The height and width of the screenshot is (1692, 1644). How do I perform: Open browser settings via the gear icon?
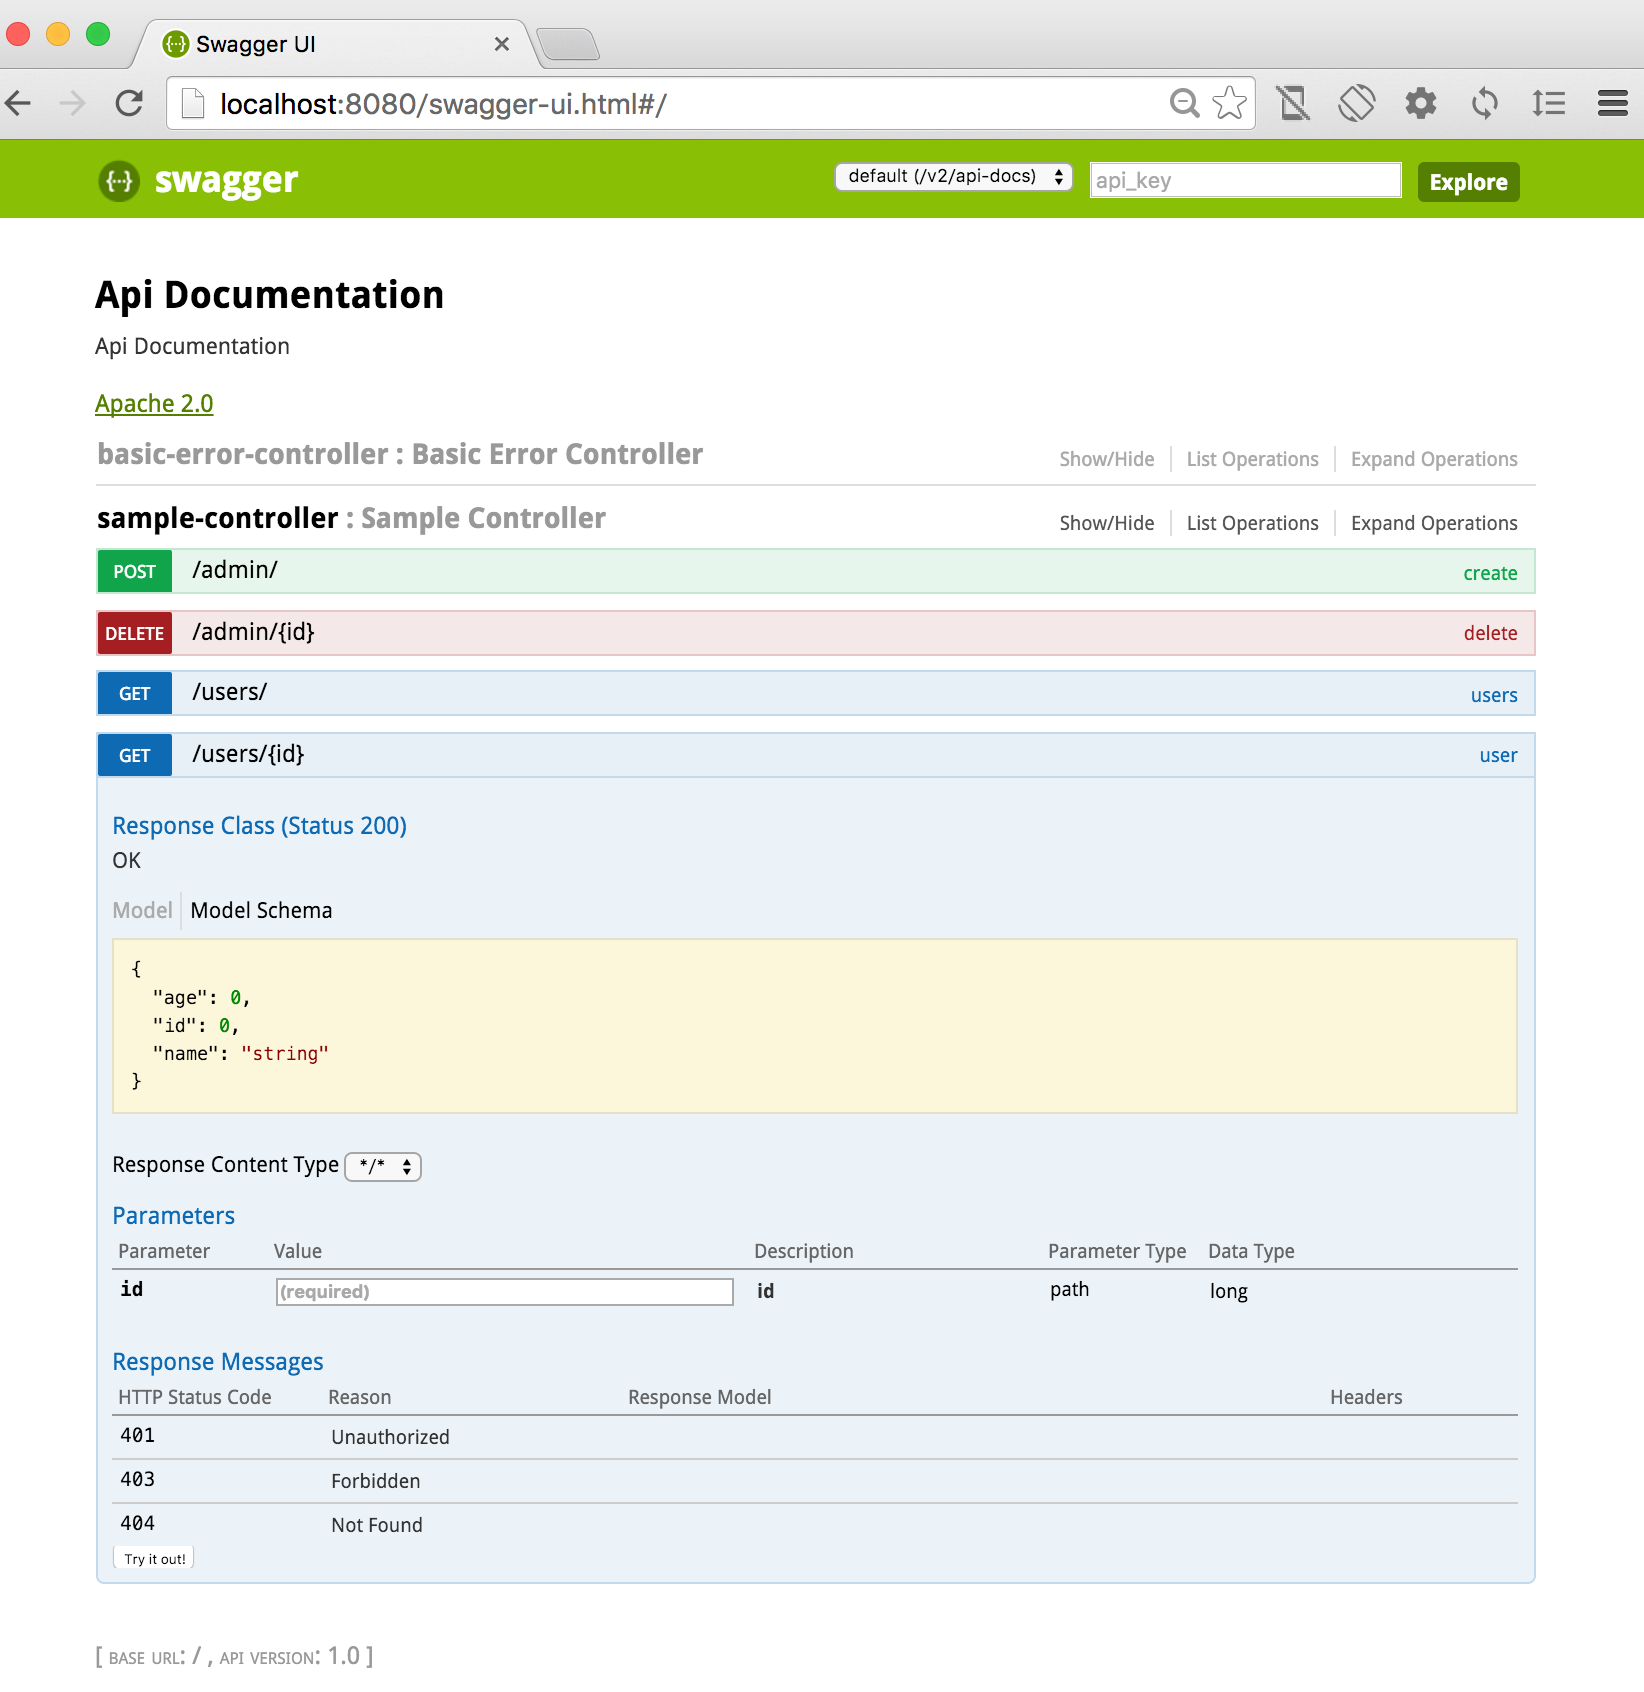coord(1421,102)
